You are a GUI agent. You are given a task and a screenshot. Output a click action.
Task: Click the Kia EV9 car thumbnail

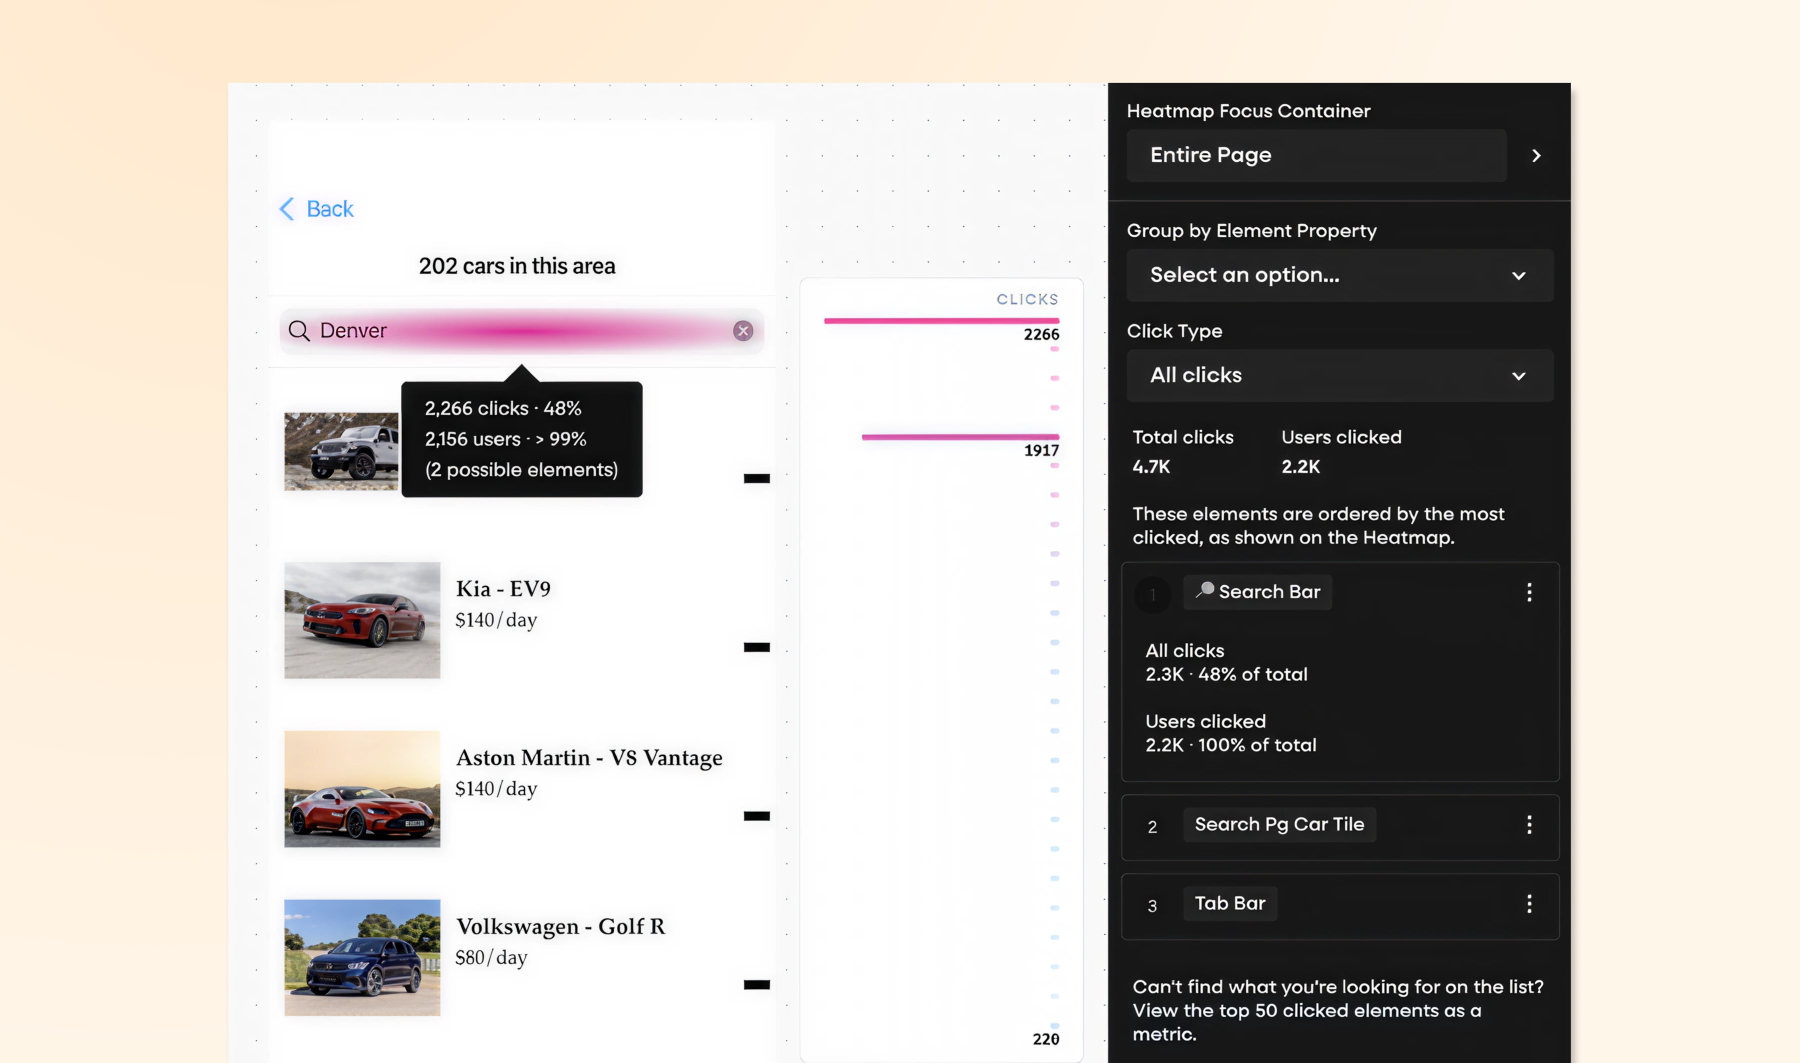362,620
